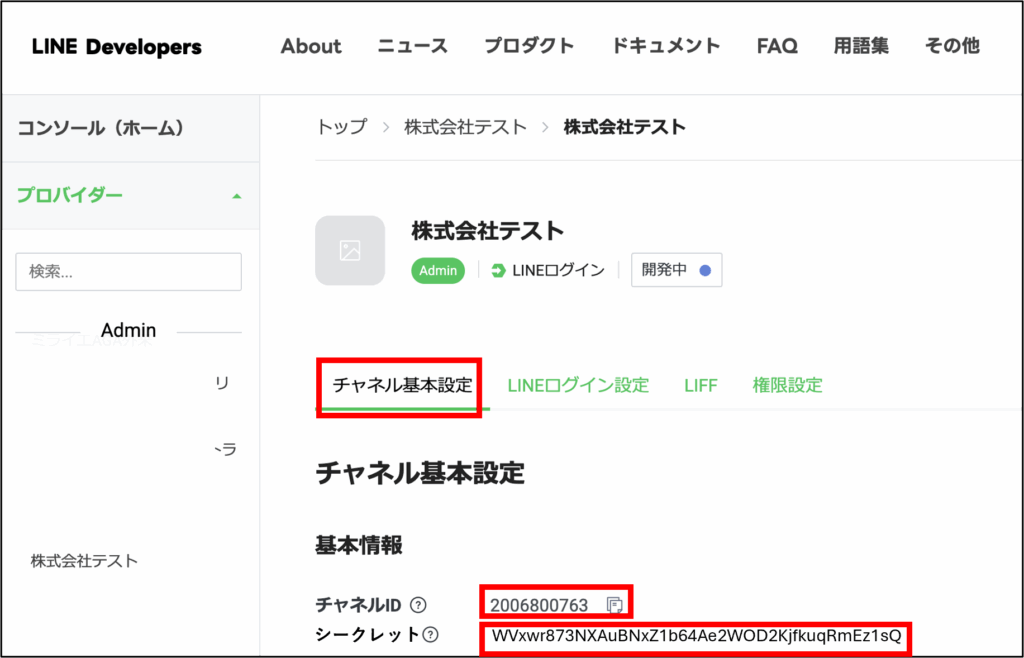Copy the channel ID with the copy icon
This screenshot has height=658, width=1024.
615,605
